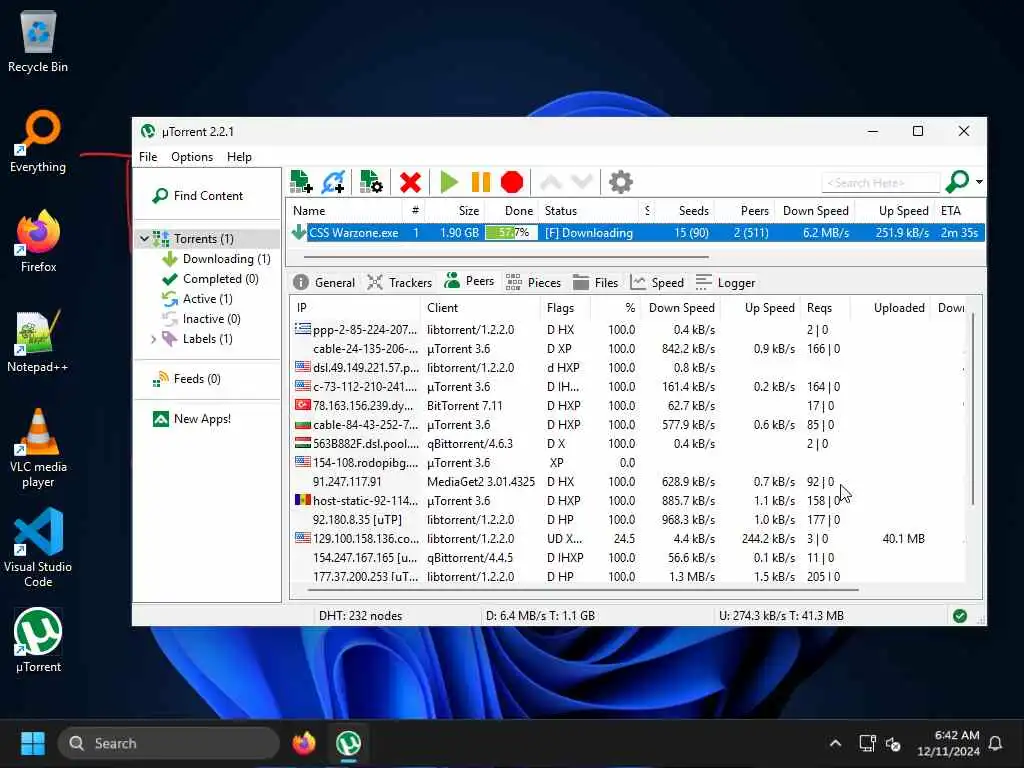
Task: Click the Windows Start button
Action: (x=33, y=743)
